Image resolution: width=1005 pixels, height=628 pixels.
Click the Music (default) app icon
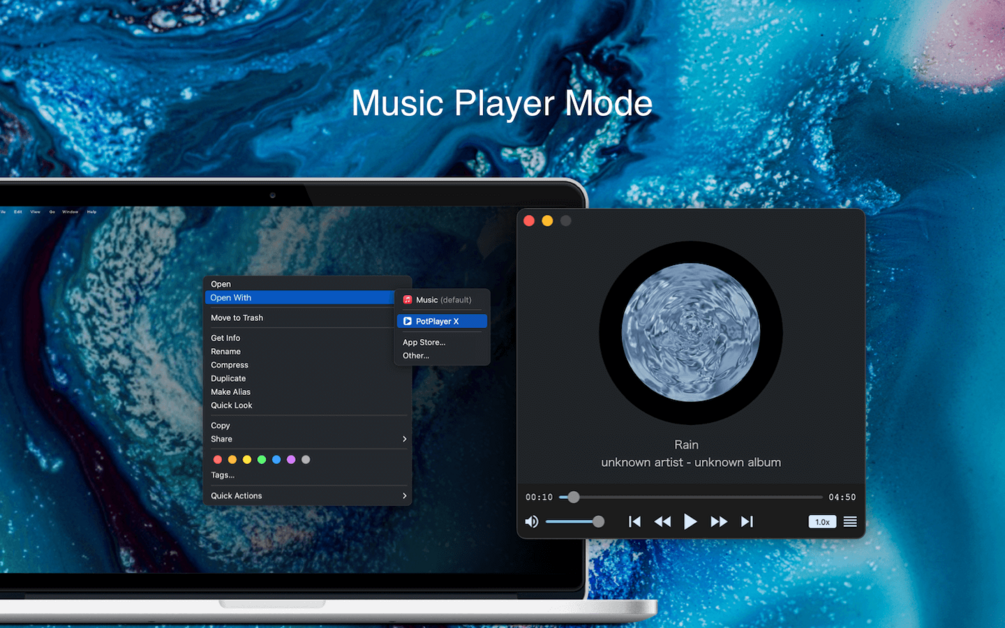click(406, 299)
